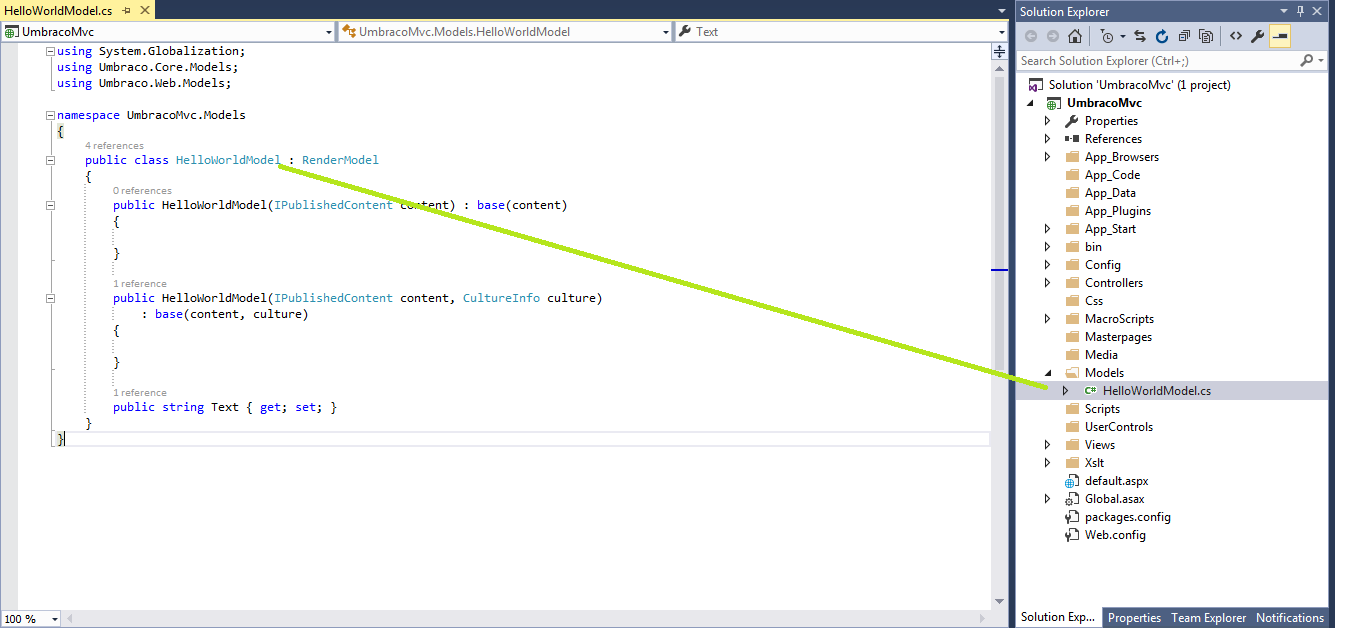Screen dimensions: 1366x628
Task: Click the 1 reference link above Text property
Action: pyautogui.click(x=139, y=391)
